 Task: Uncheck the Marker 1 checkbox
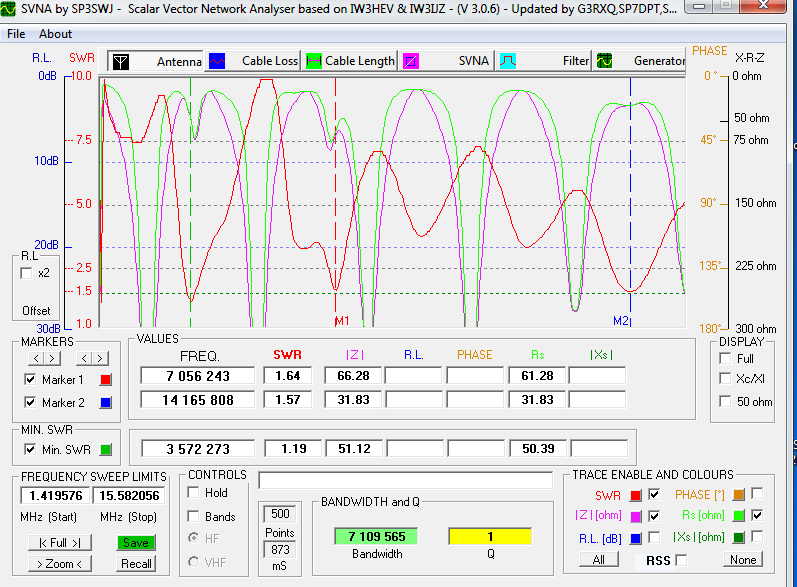point(30,380)
